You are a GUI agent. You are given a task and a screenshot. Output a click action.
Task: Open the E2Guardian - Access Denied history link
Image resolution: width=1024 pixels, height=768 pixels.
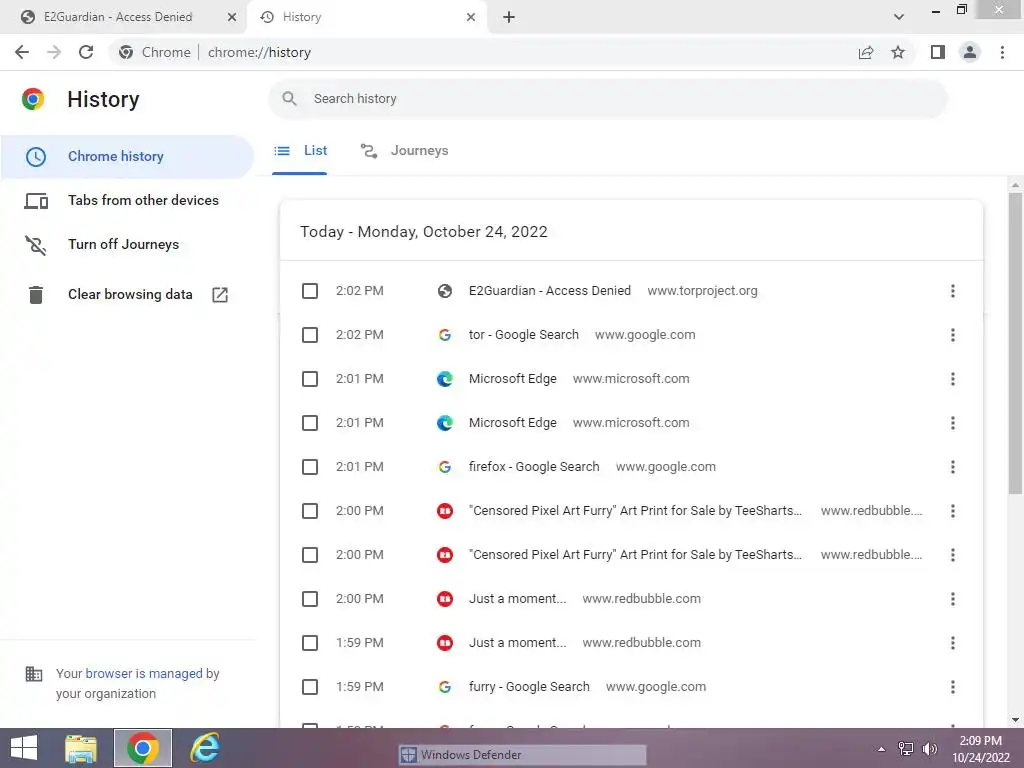550,291
